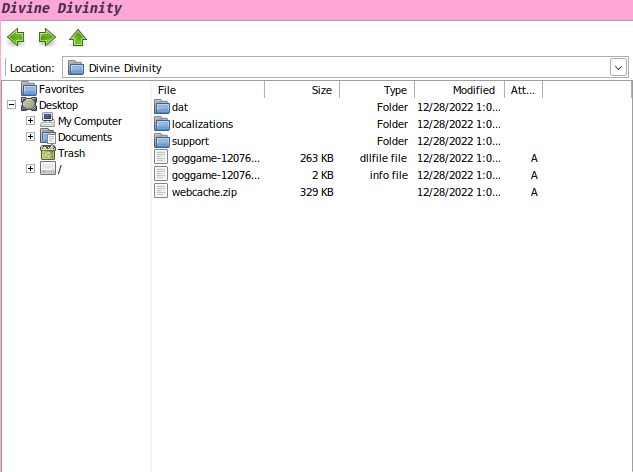Select Trash in the tree
The width and height of the screenshot is (633, 472).
(71, 153)
